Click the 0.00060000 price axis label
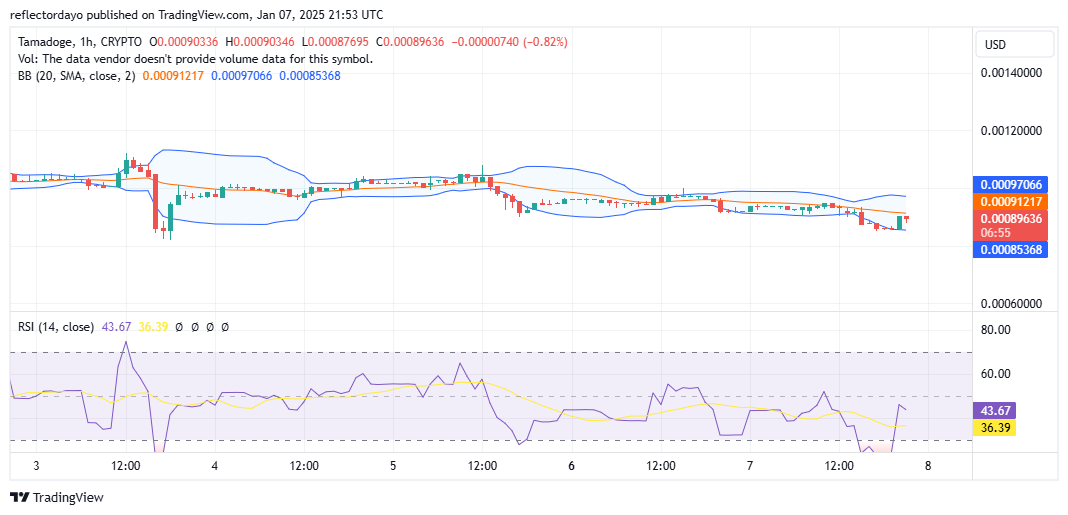Viewport: 1068px width, 515px height. tap(1009, 304)
